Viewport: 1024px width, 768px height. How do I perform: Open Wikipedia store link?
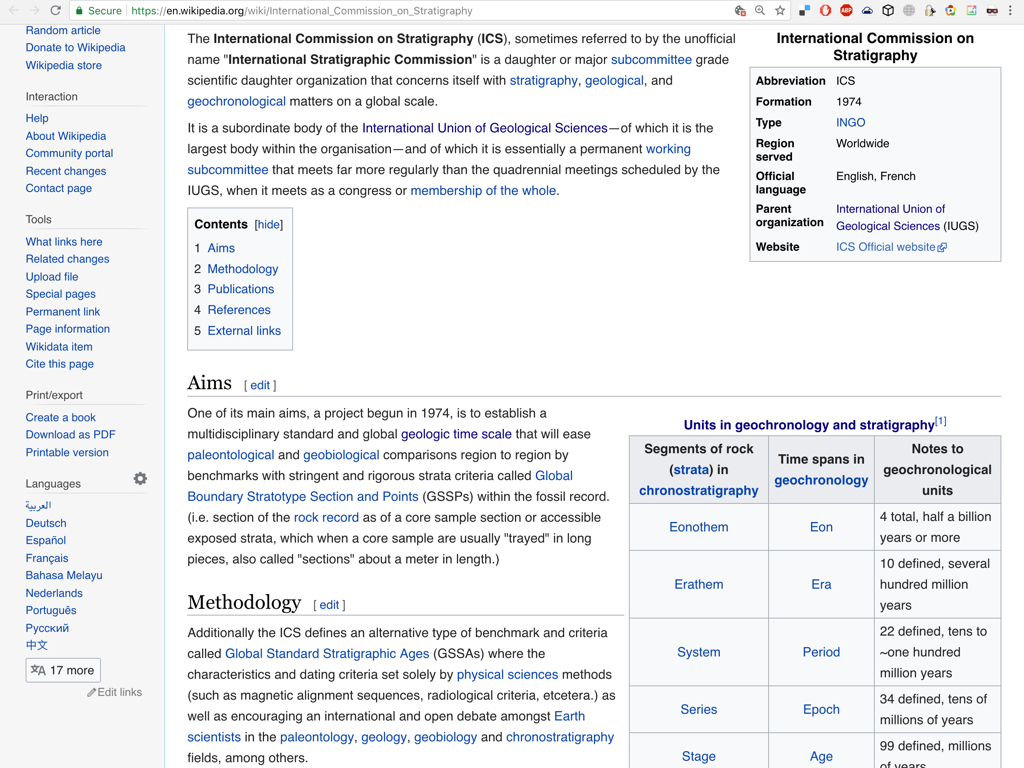pos(63,65)
